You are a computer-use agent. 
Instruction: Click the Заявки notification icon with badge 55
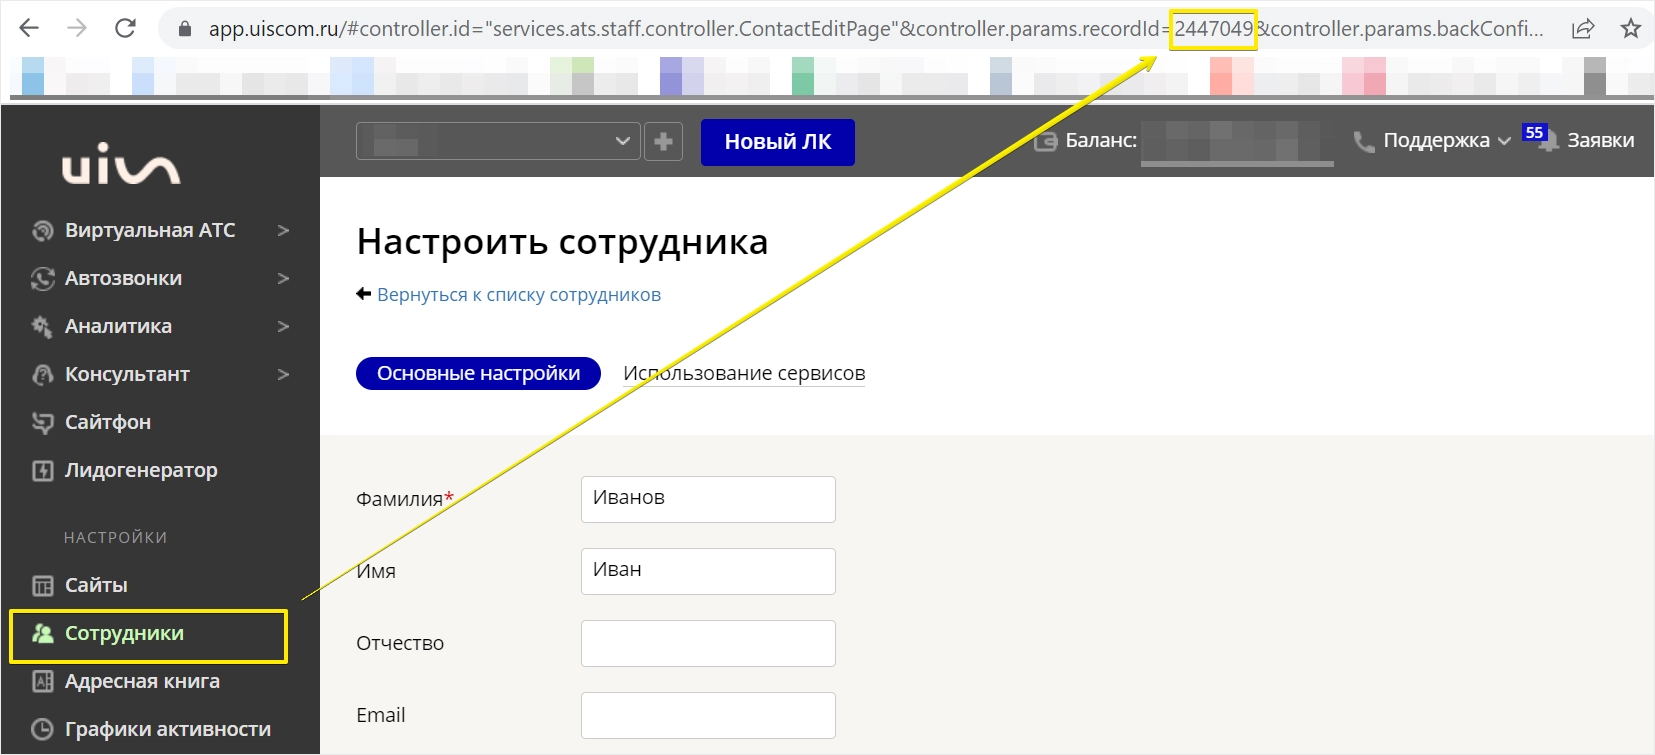tap(1541, 138)
